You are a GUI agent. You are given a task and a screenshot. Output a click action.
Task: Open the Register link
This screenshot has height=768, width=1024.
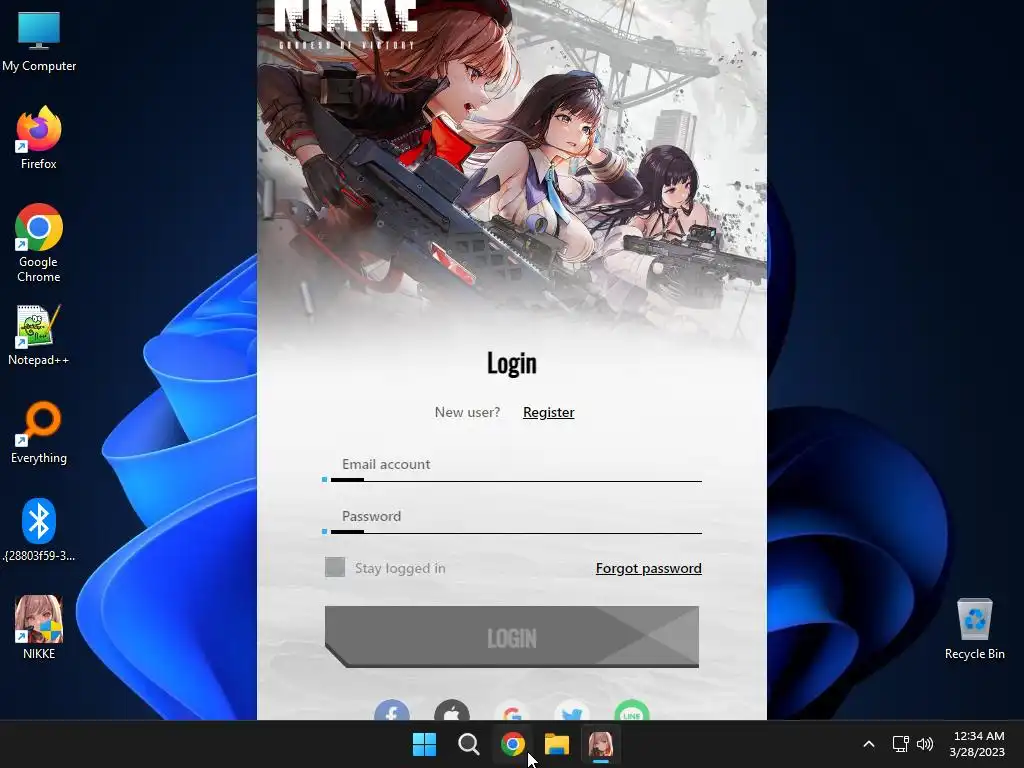549,412
